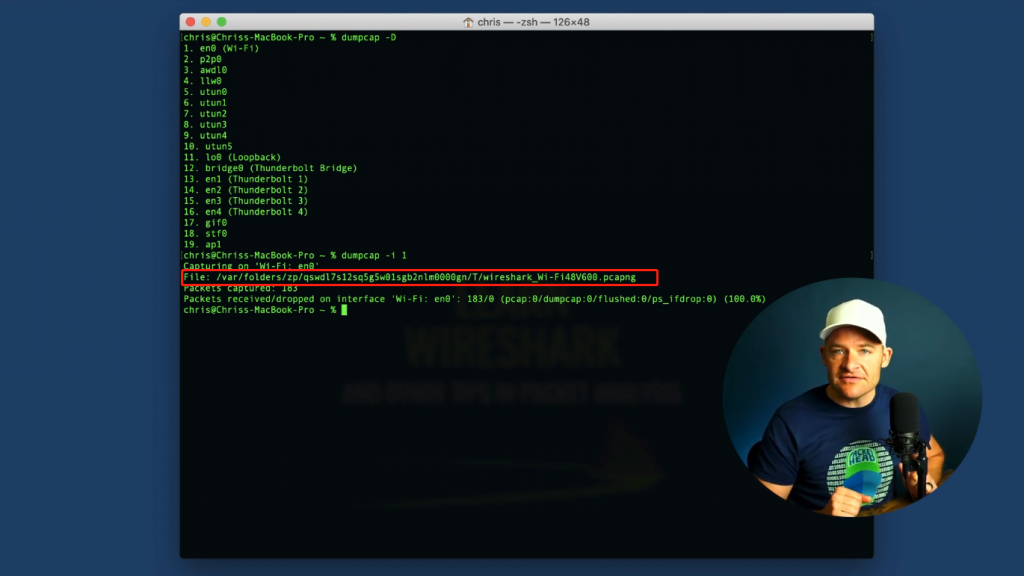Click the line '10. utun5'
This screenshot has height=576, width=1024.
tap(208, 146)
